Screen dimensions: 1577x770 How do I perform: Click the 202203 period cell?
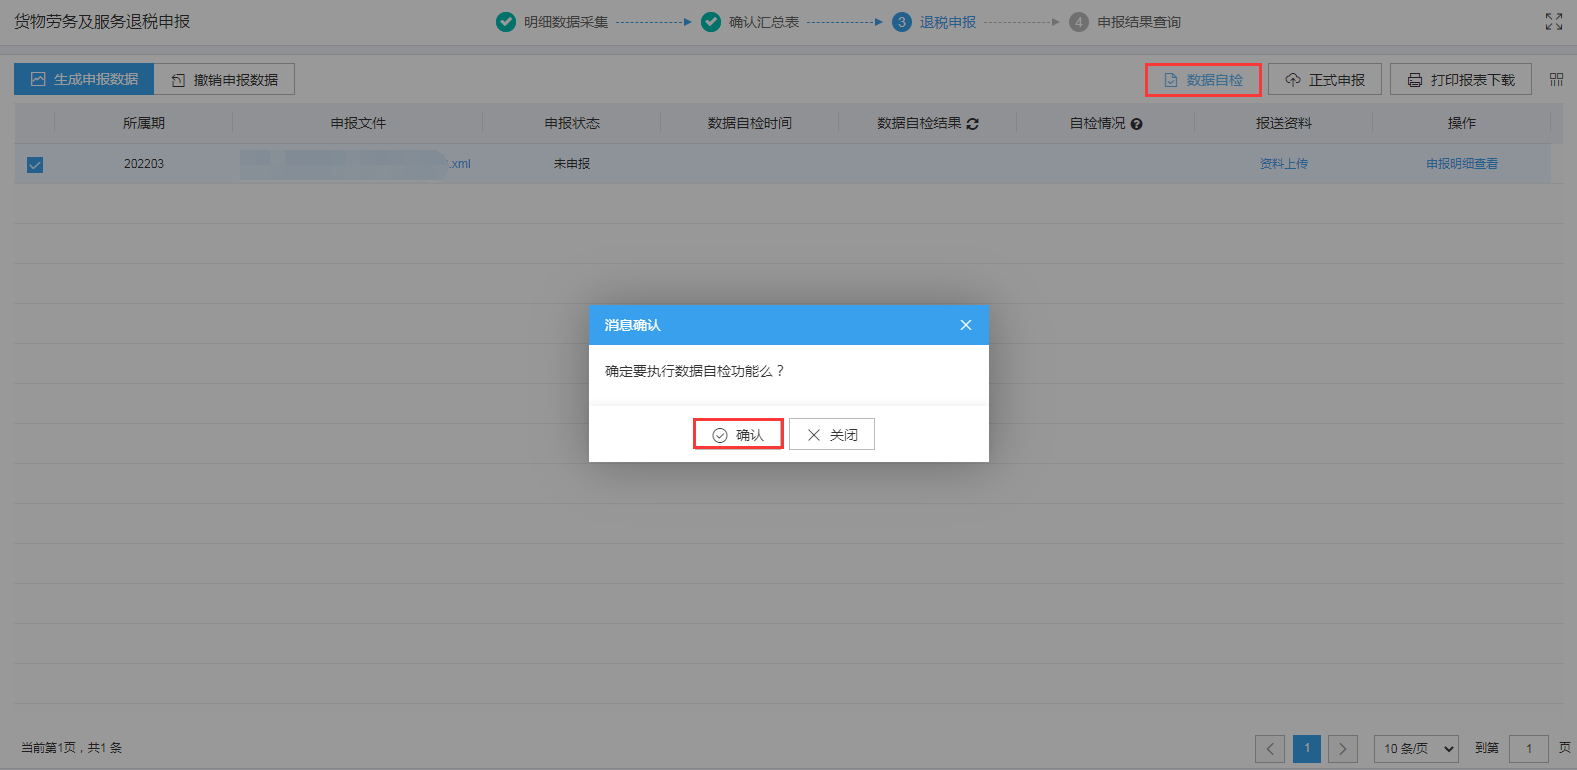(144, 164)
